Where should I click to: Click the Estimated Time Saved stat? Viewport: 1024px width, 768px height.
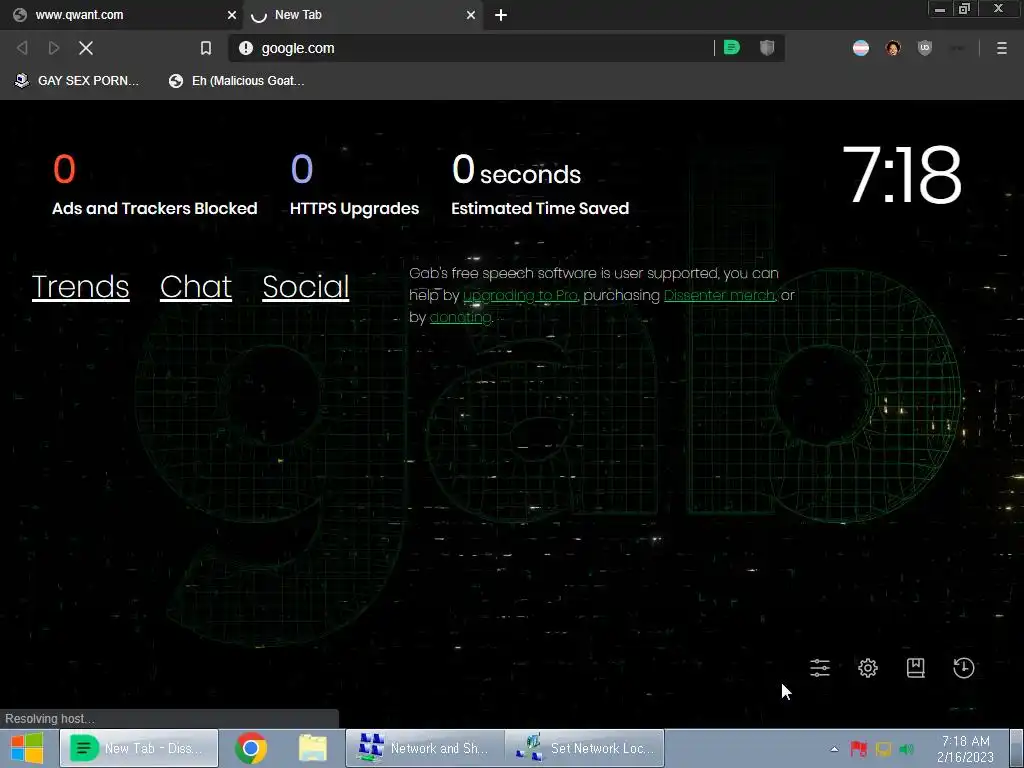click(540, 185)
